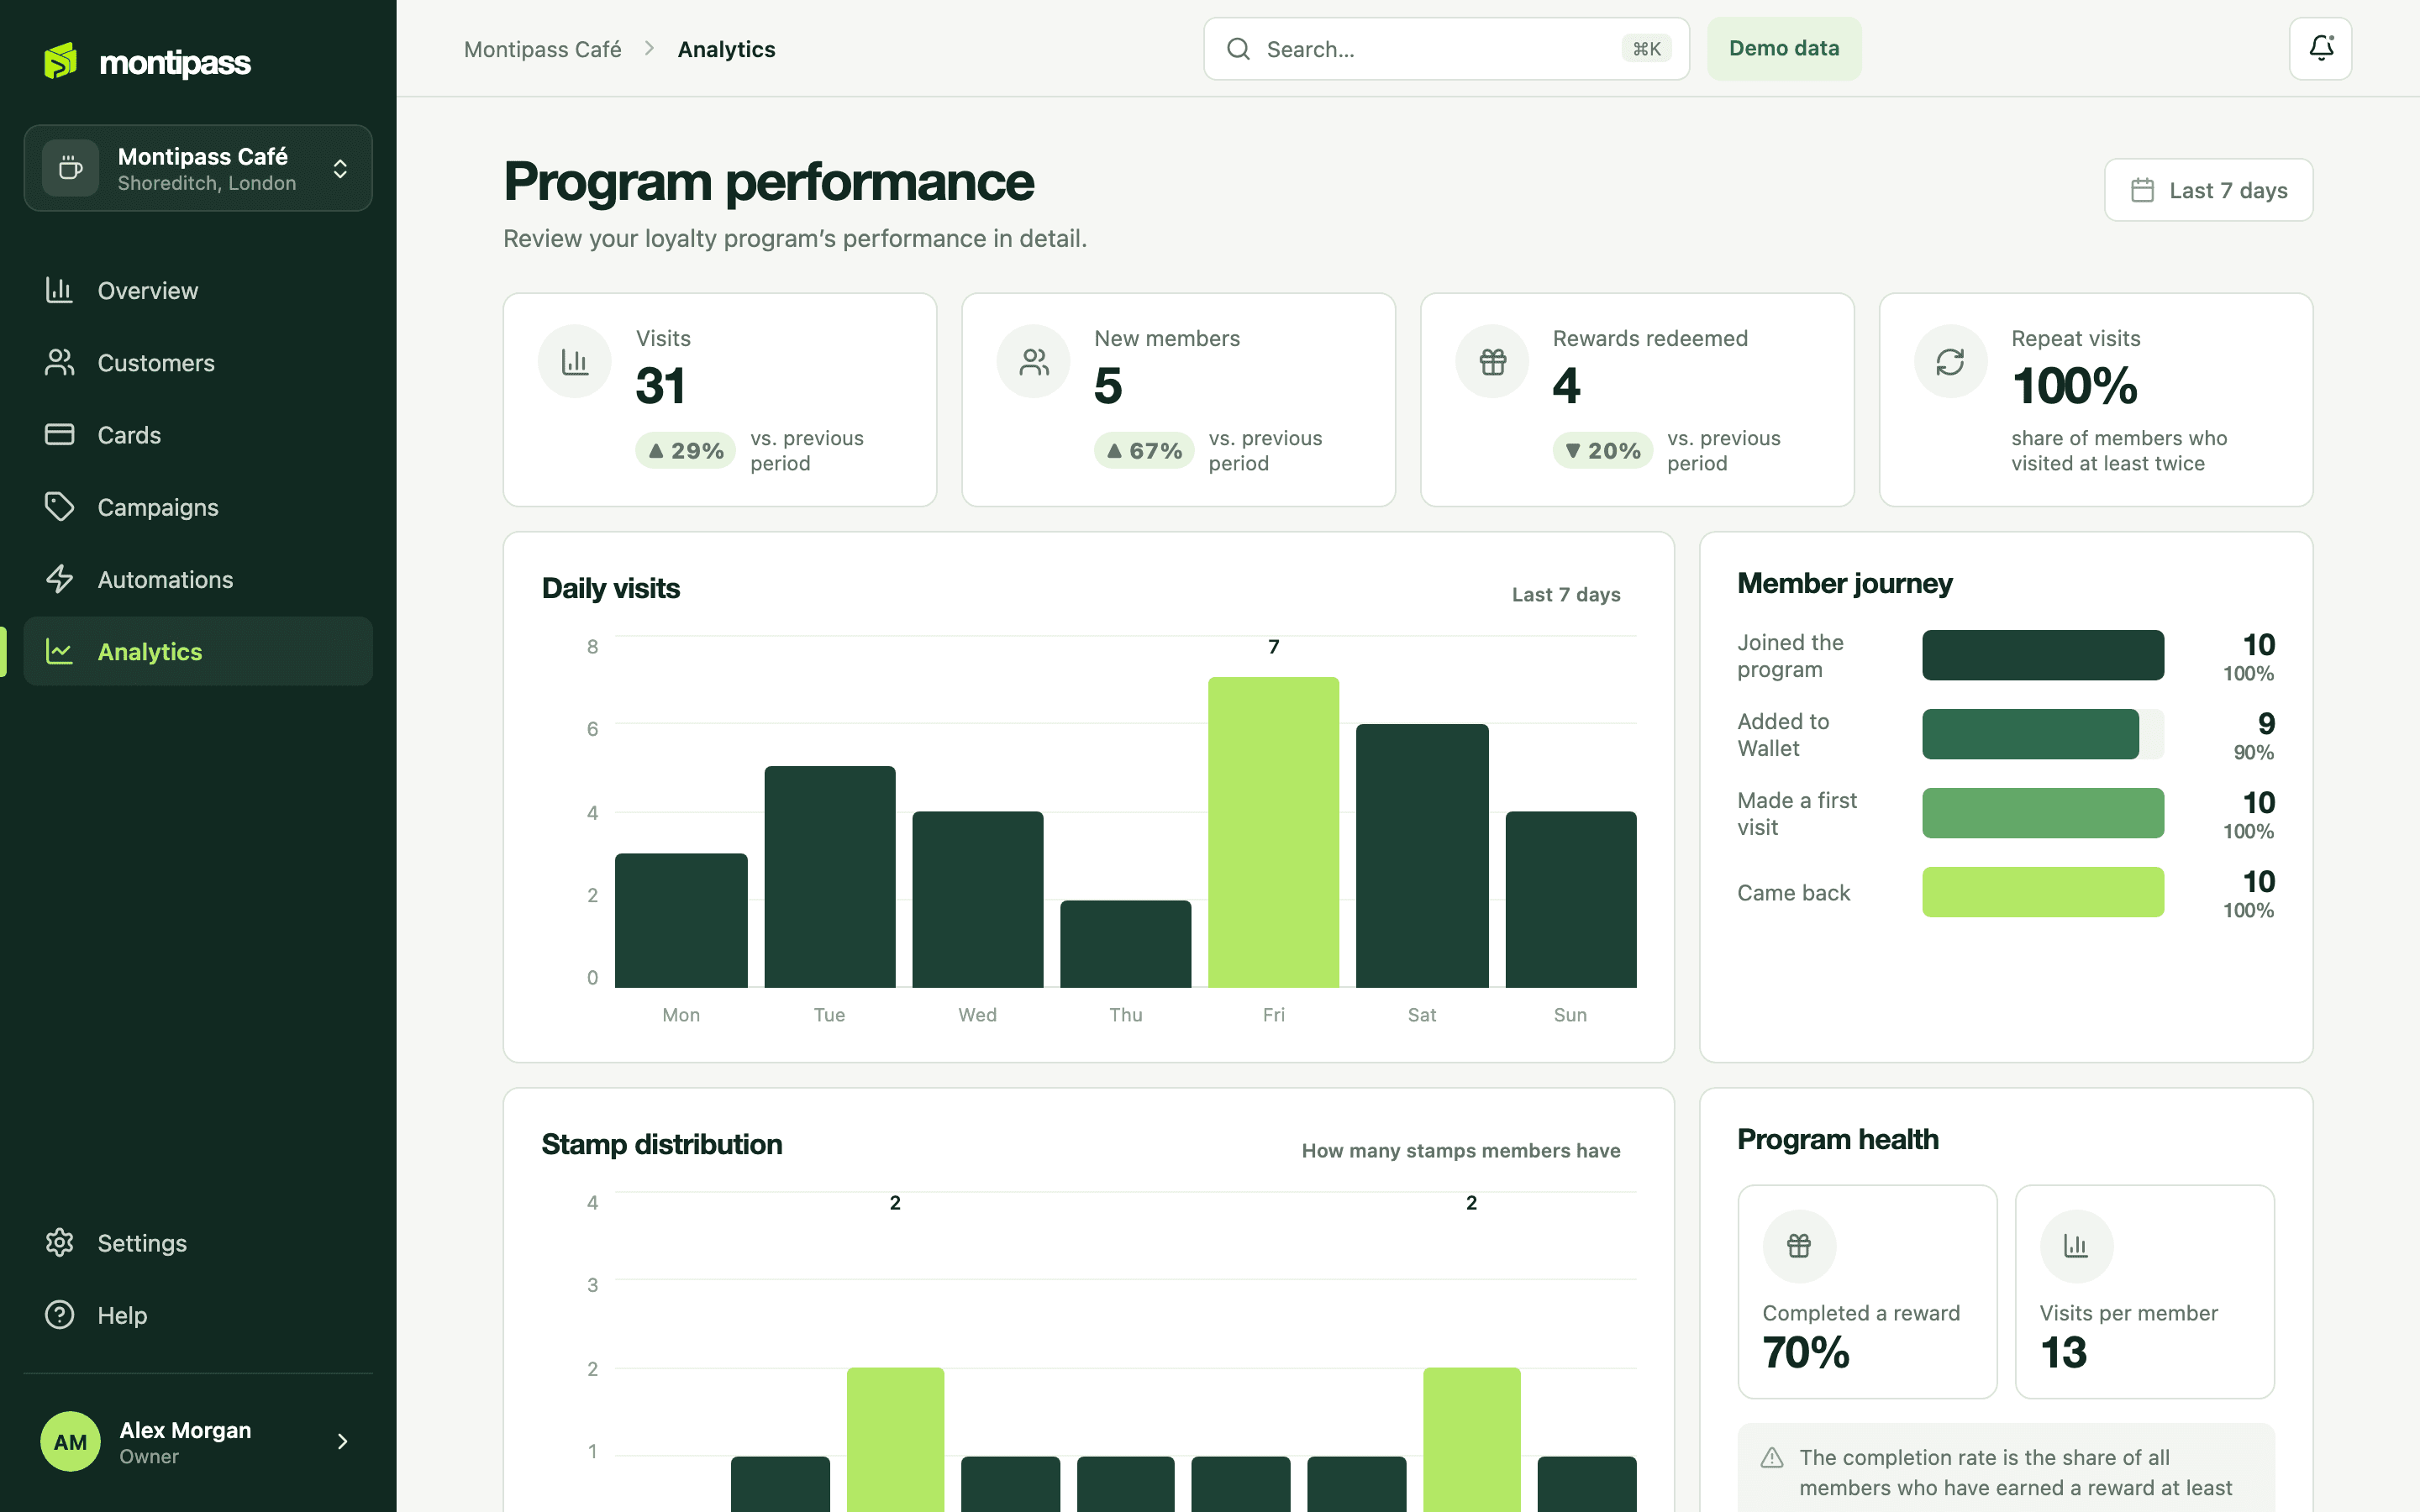Click the café cup icon in location switcher
This screenshot has width=2420, height=1512.
(70, 167)
